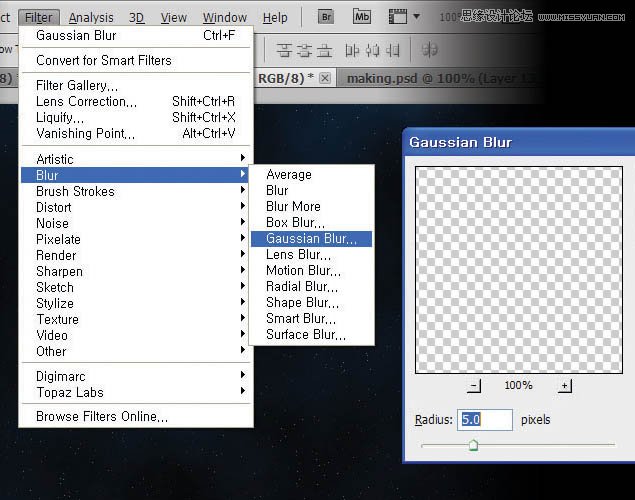Viewport: 635px width, 500px height.
Task: Open the Liquify filter
Action: [x=135, y=117]
